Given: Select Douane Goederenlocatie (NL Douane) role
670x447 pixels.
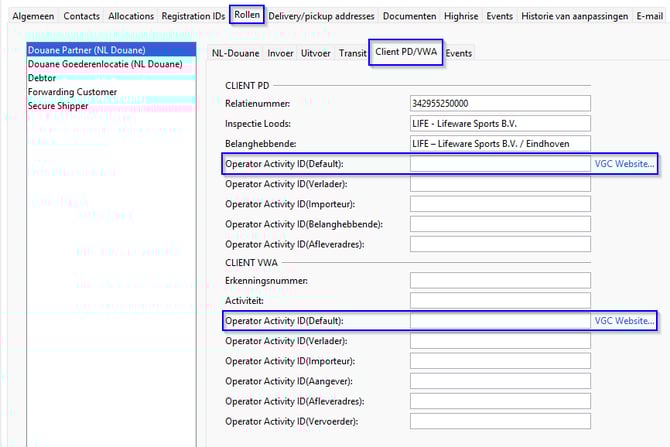Looking at the screenshot, I should [105, 64].
